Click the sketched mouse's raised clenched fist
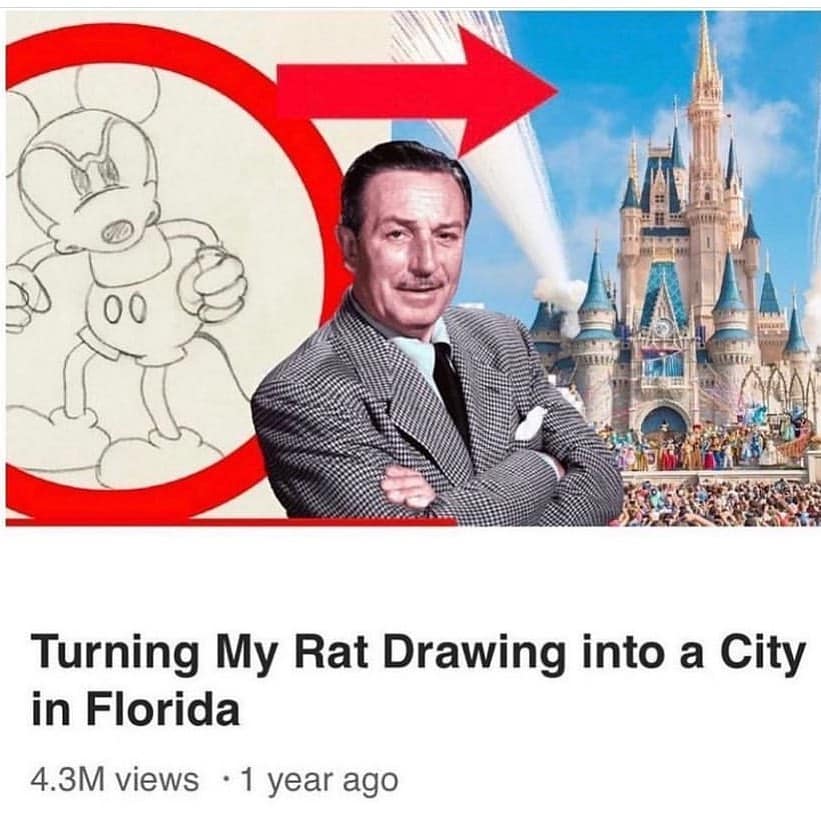This screenshot has height=821, width=821. 216,283
